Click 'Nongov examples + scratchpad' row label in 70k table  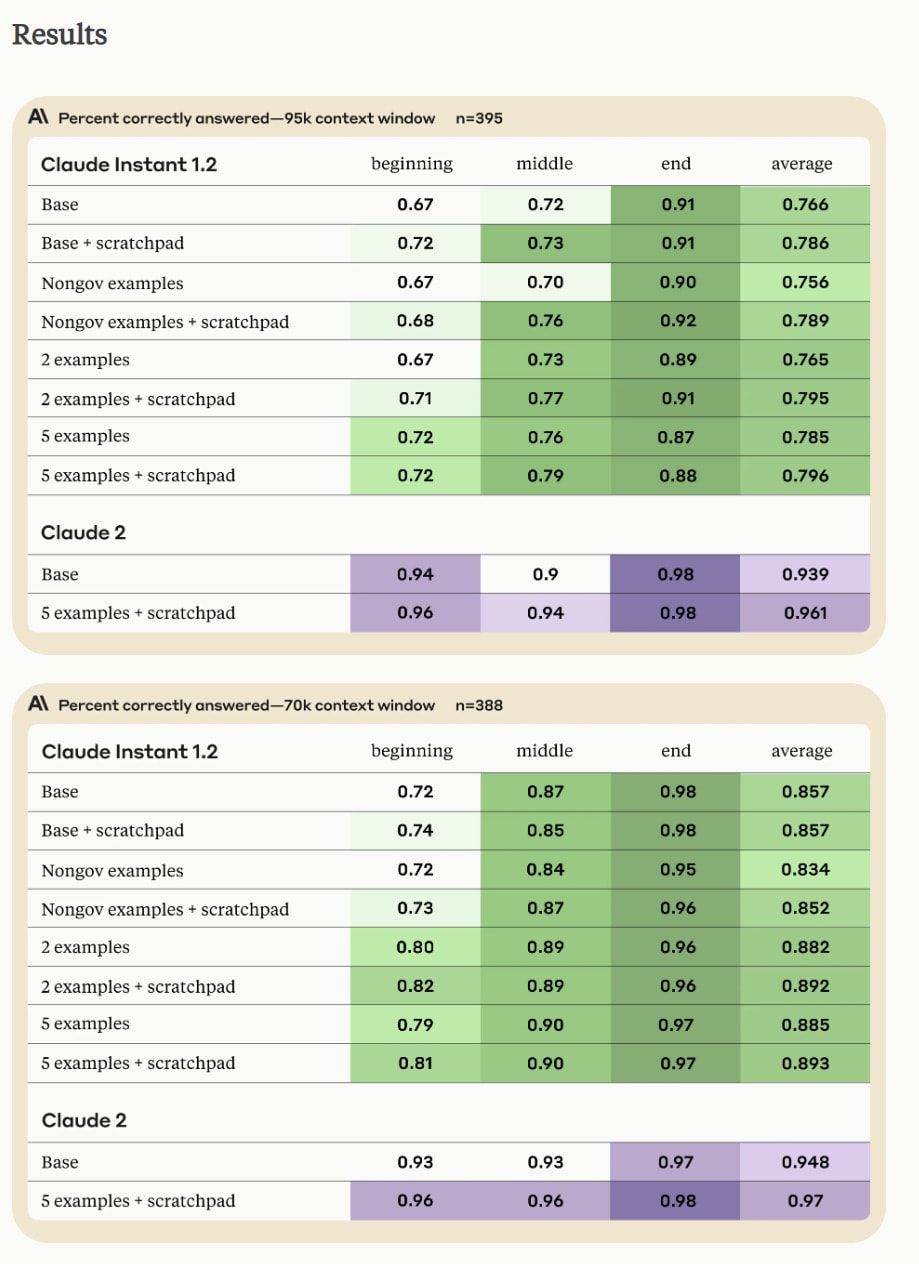tap(165, 909)
